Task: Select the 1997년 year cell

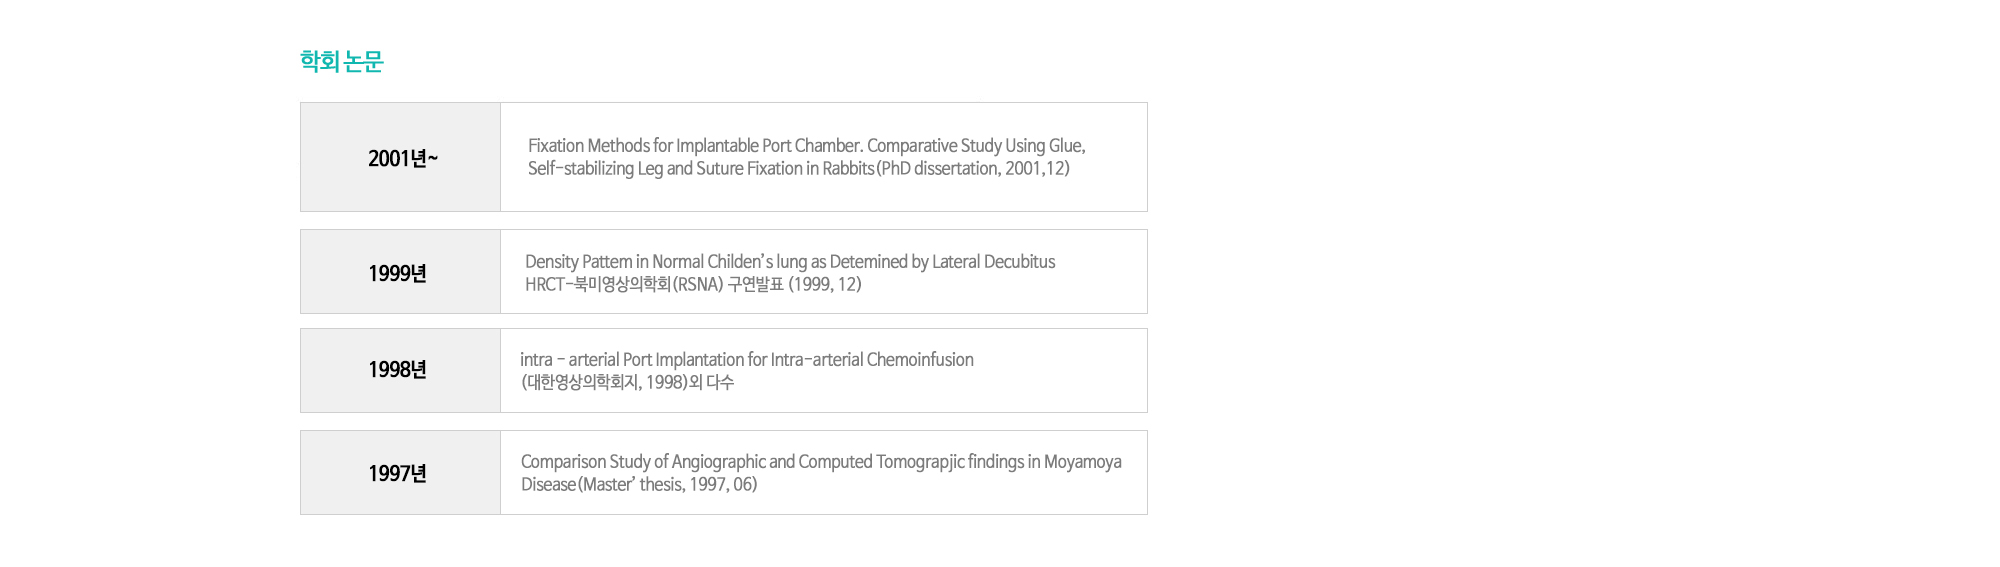Action: coord(400,473)
